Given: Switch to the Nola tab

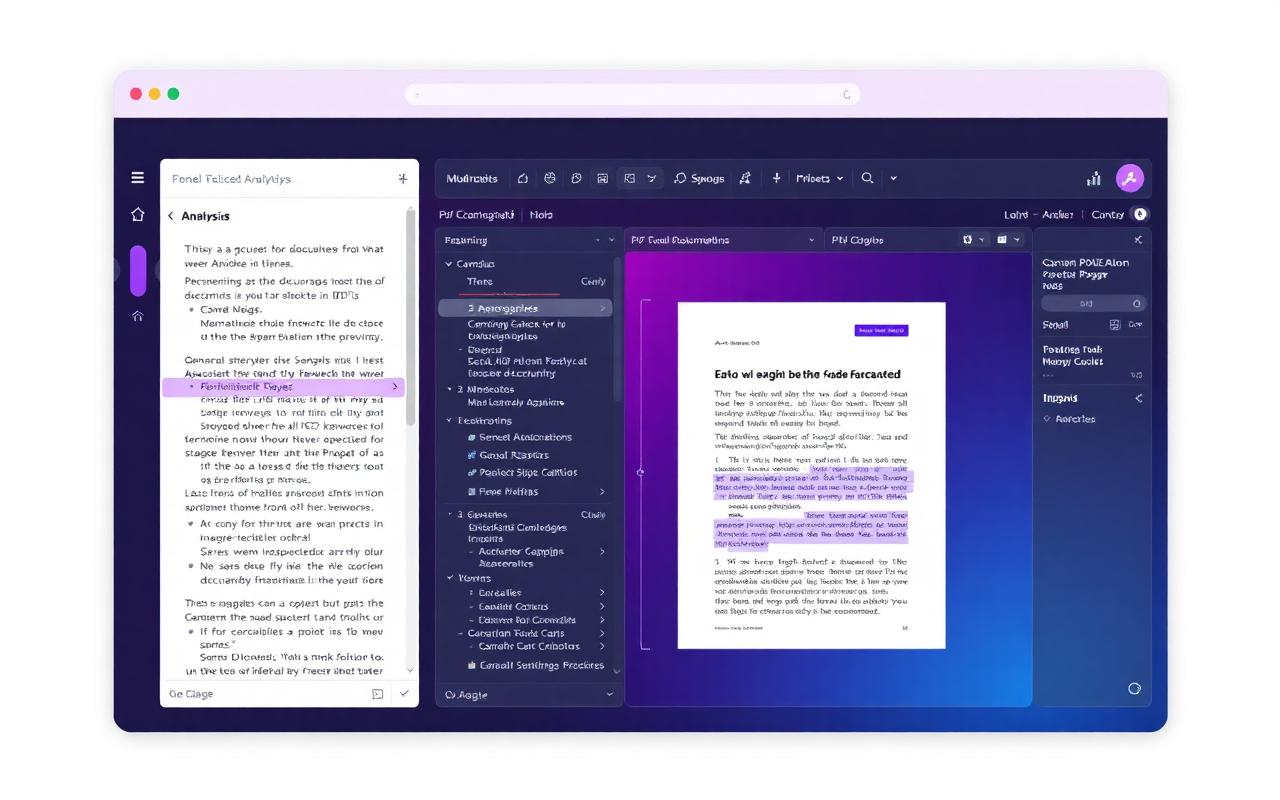Looking at the screenshot, I should coord(541,214).
